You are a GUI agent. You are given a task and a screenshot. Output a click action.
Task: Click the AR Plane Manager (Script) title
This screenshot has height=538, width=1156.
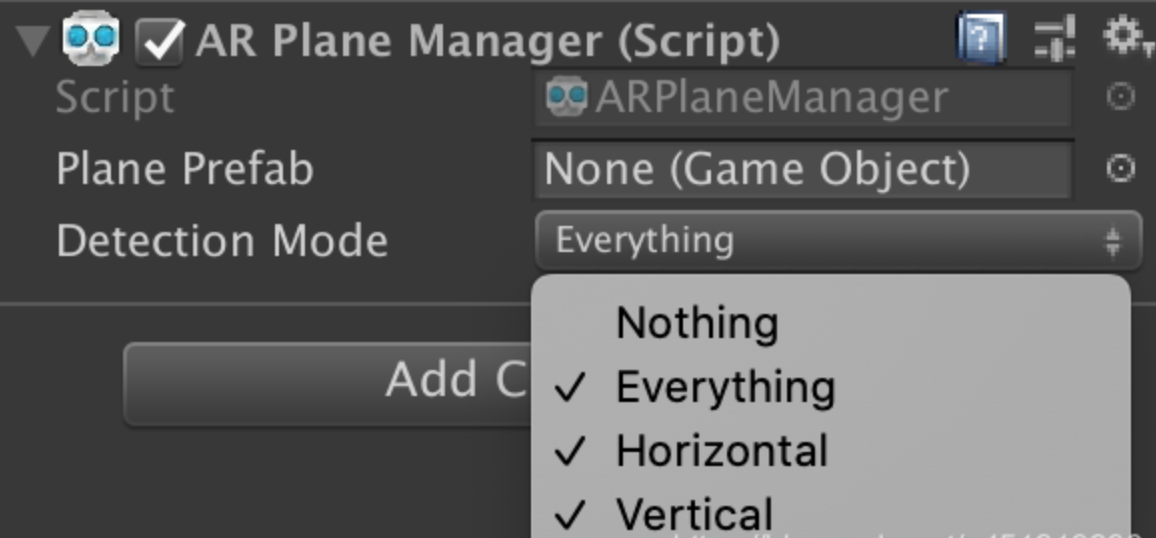pyautogui.click(x=488, y=40)
